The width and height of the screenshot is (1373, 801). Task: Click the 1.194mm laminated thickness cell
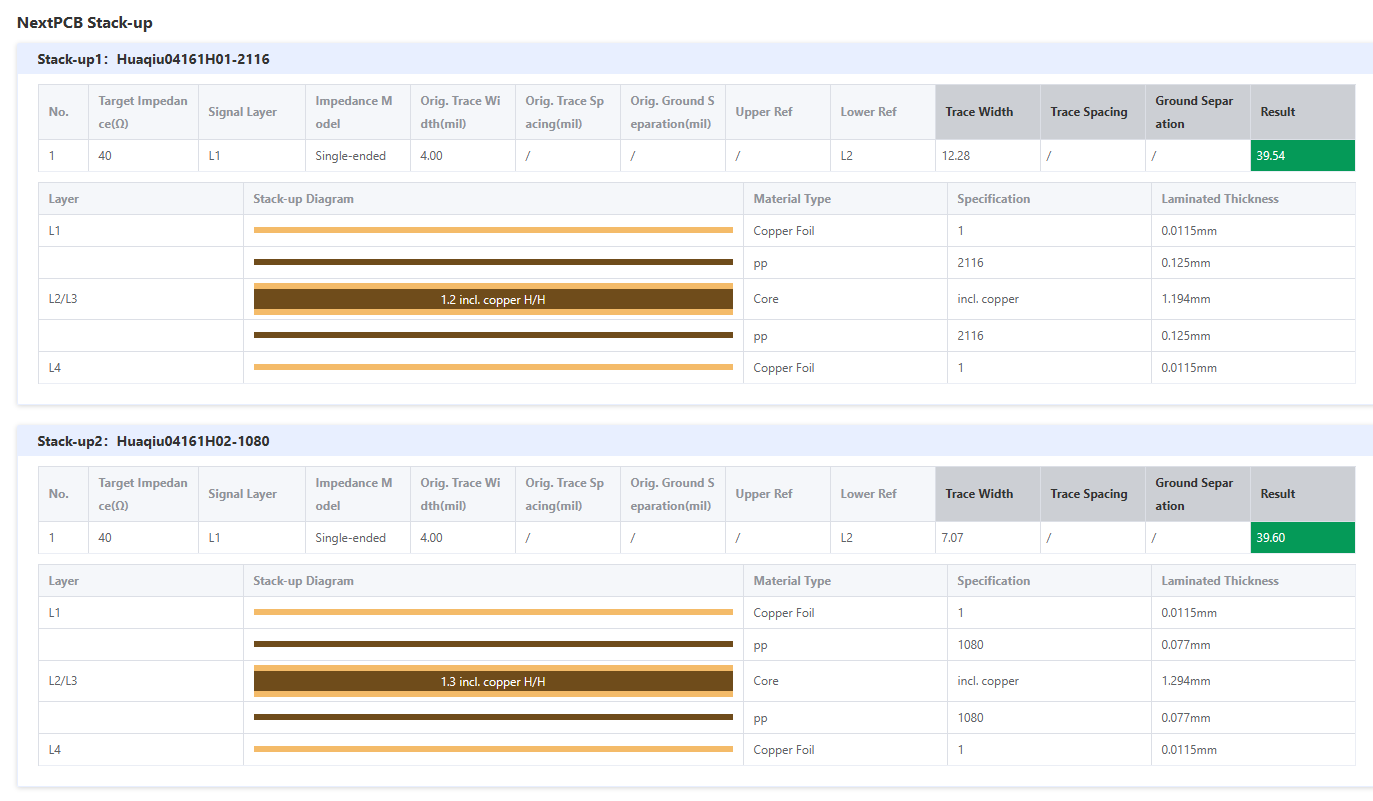tap(1186, 299)
